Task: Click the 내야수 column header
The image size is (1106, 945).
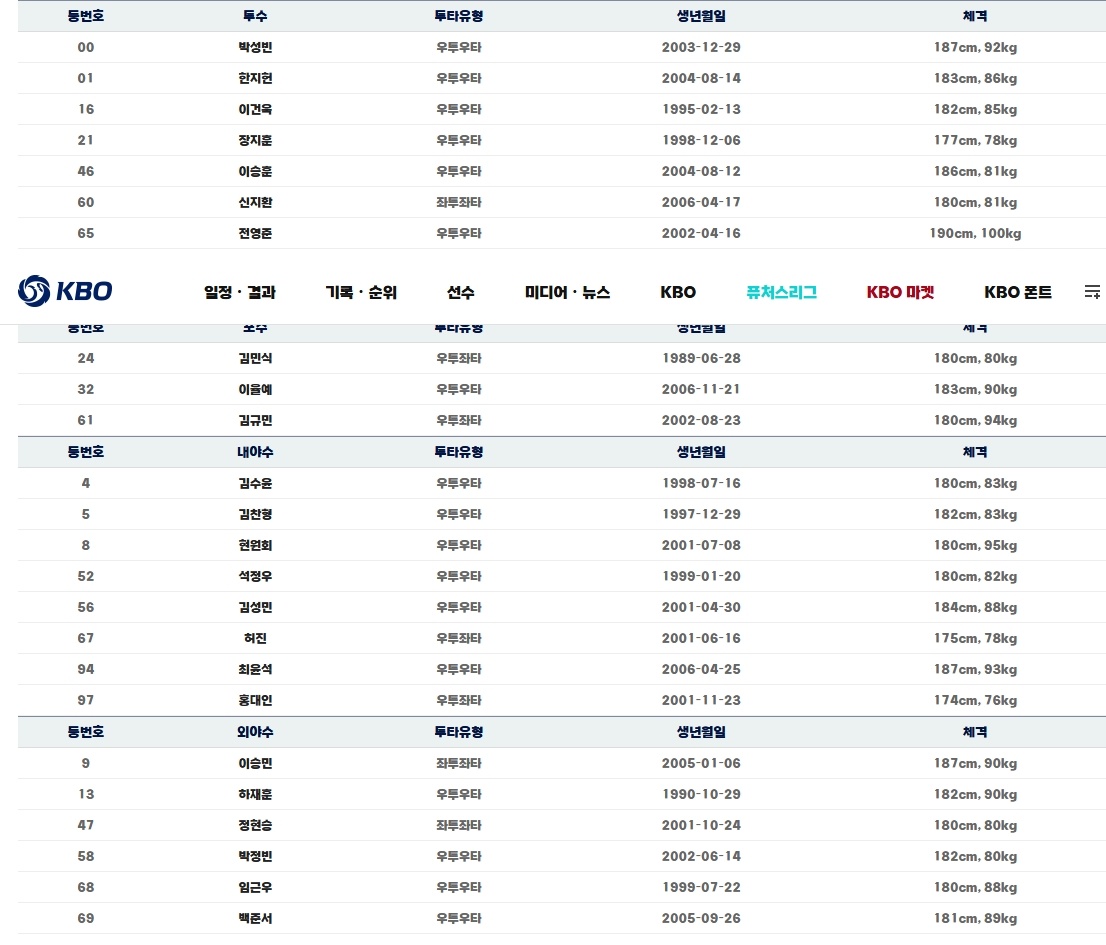Action: (255, 452)
